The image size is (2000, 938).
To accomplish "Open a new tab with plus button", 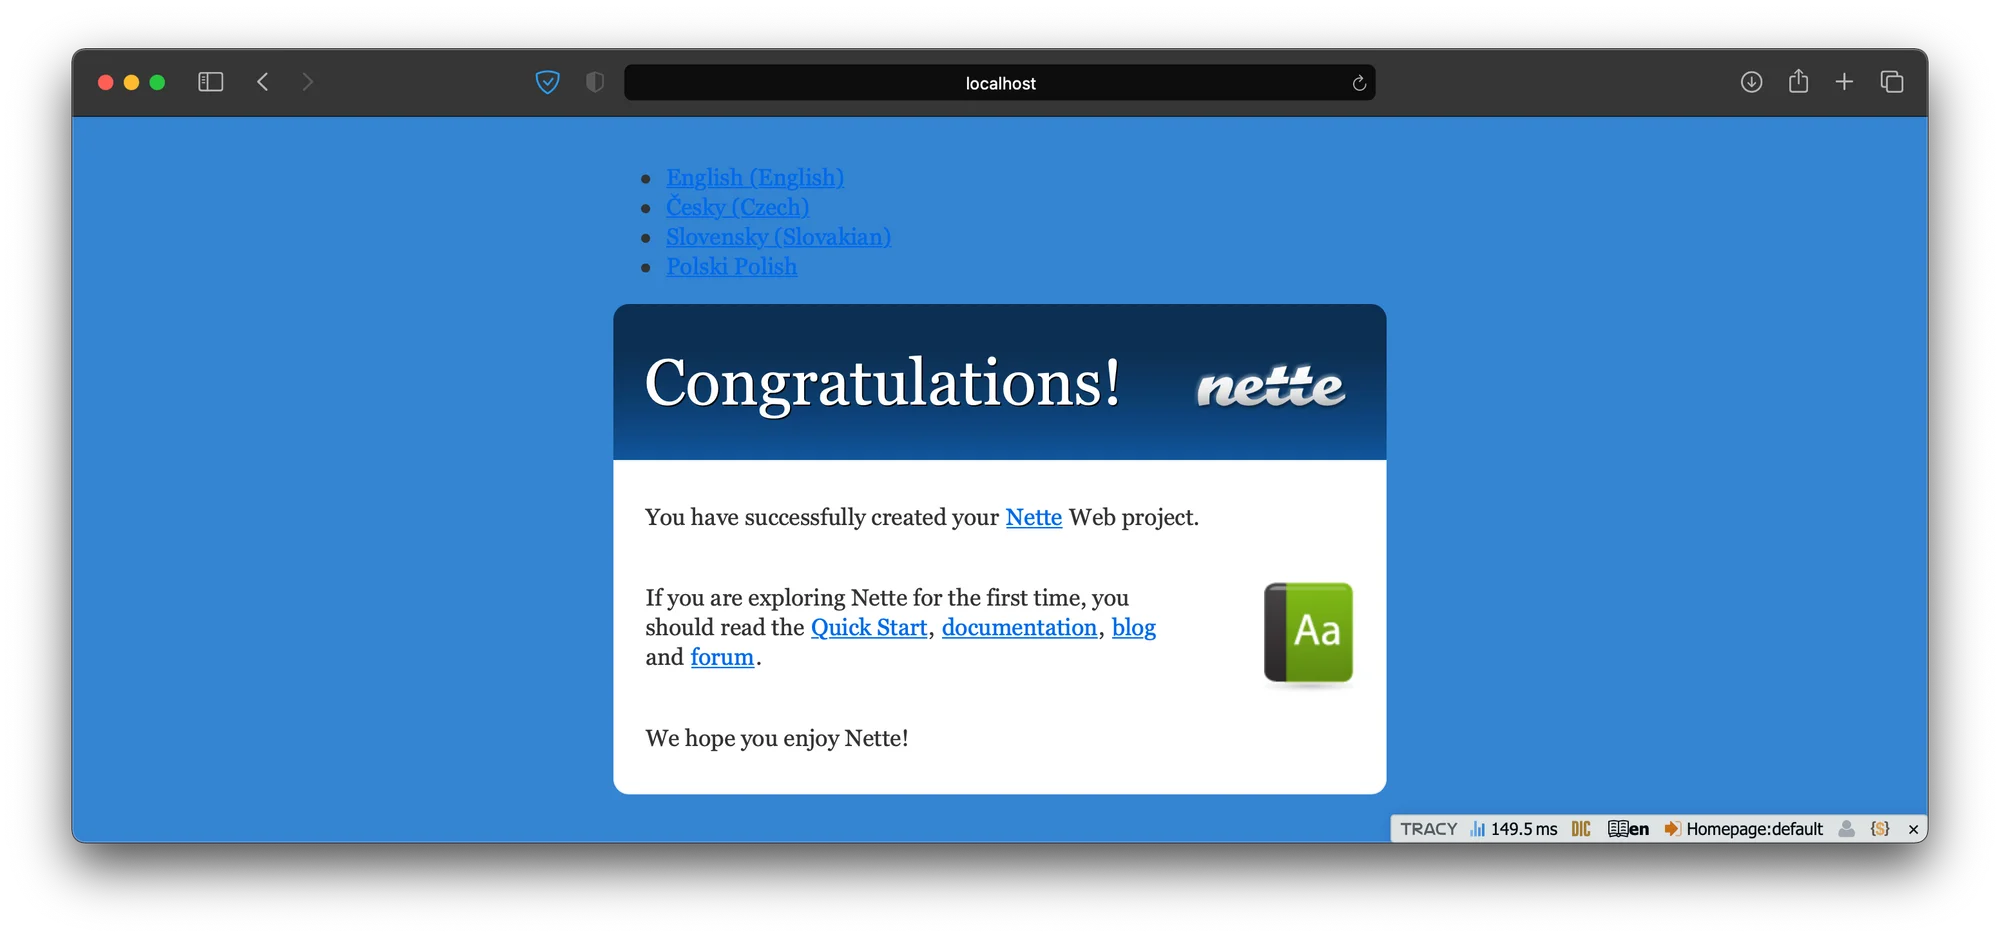I will tap(1845, 82).
